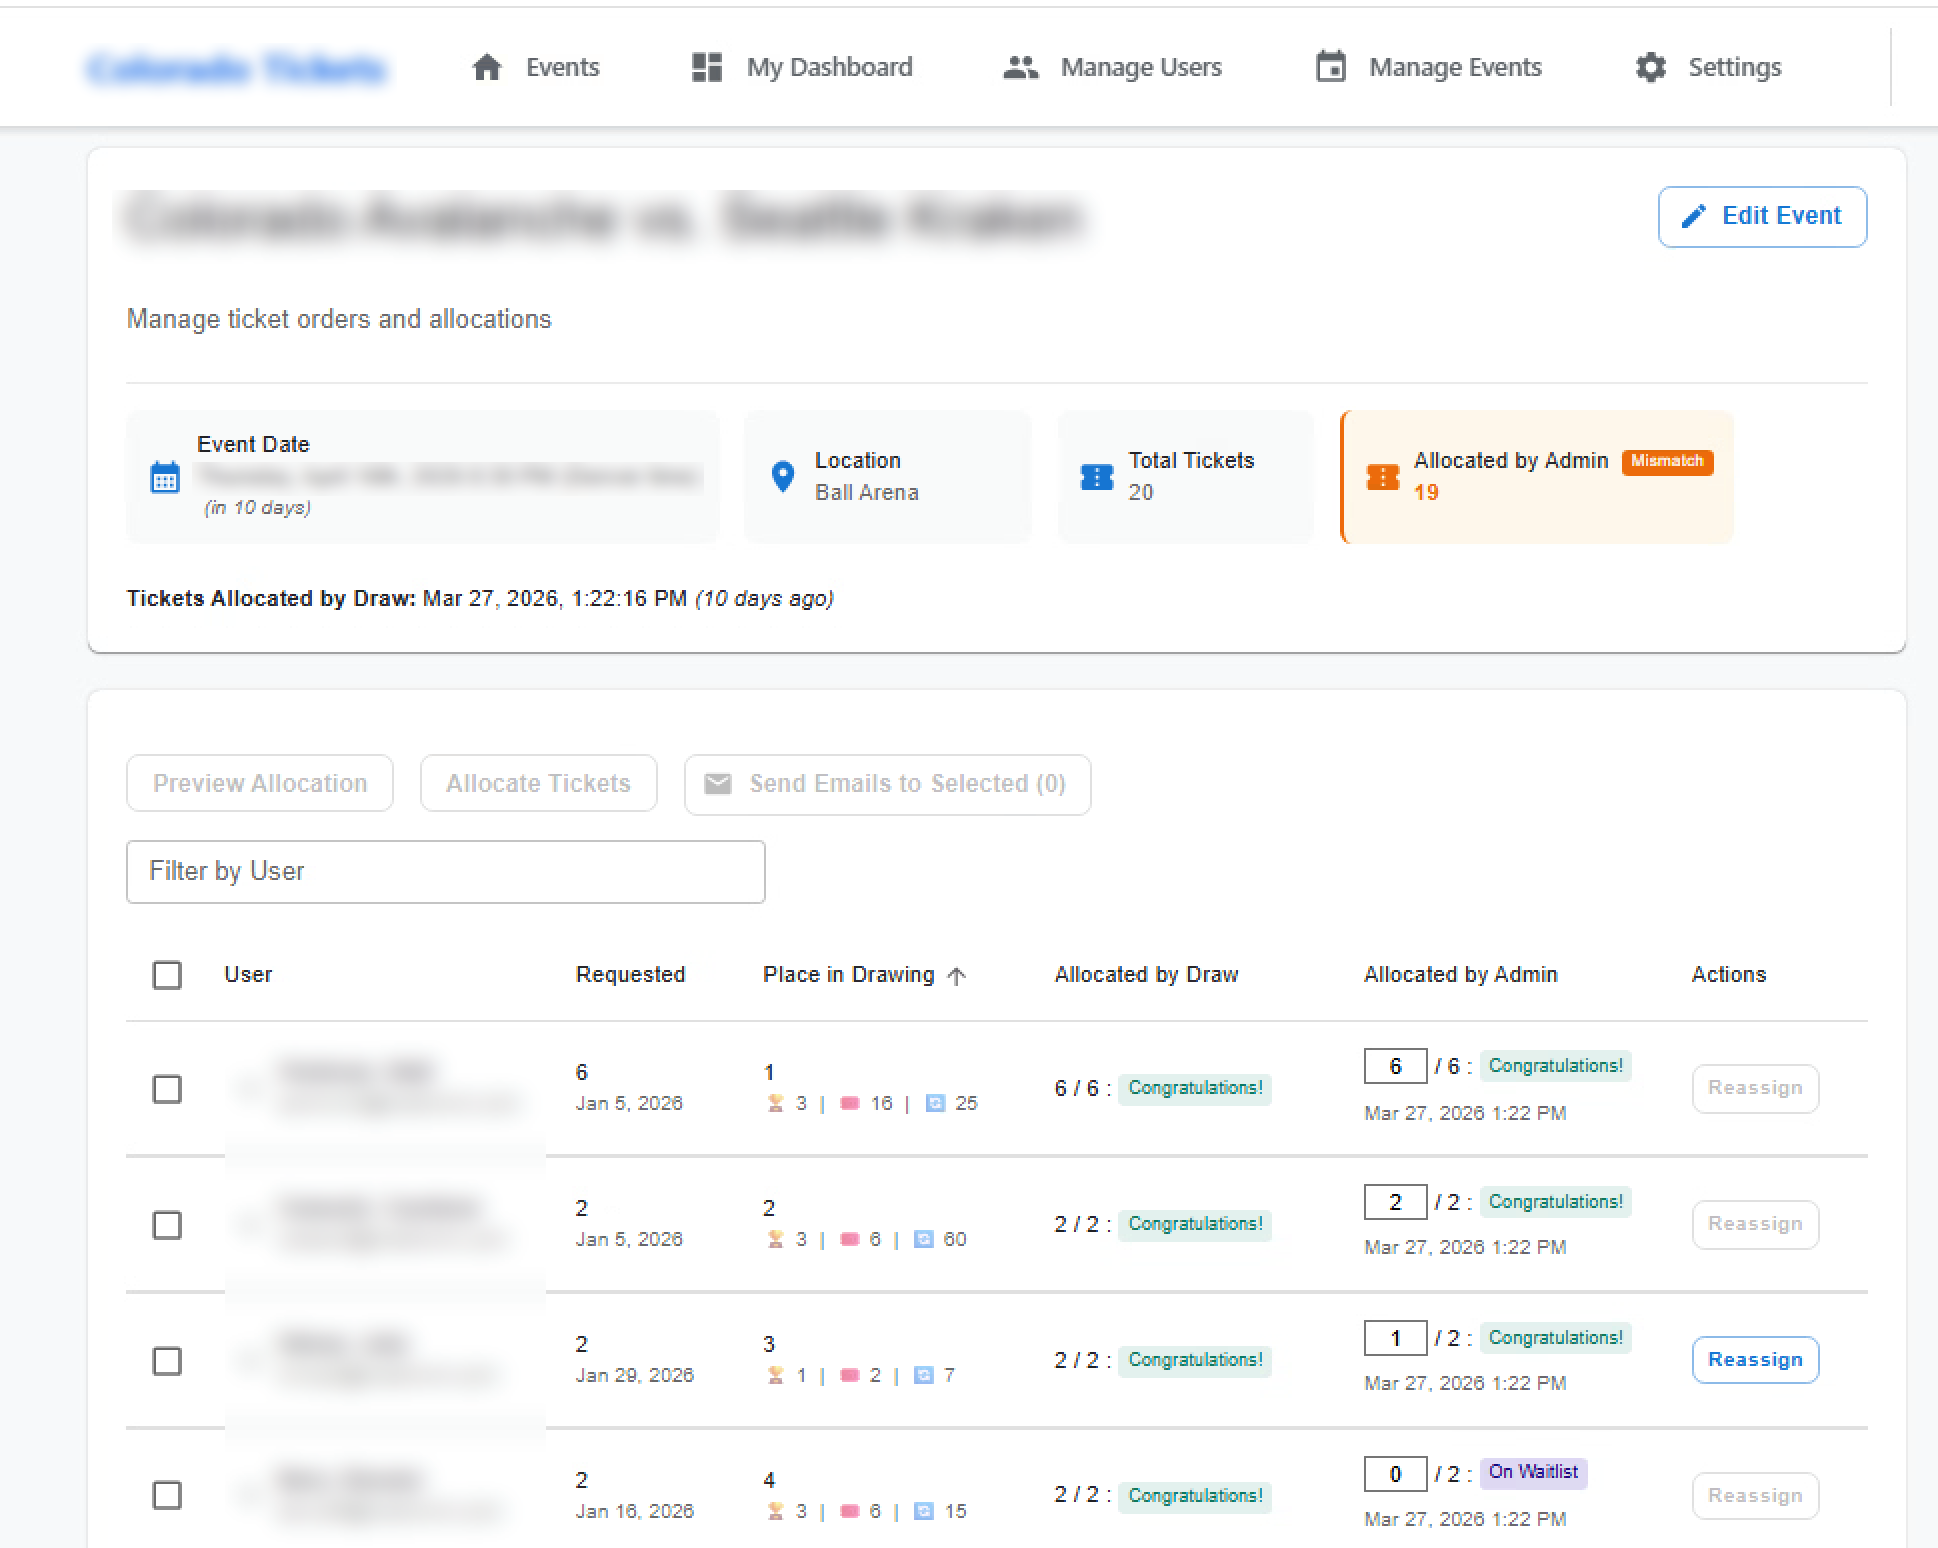Image resolution: width=1938 pixels, height=1548 pixels.
Task: Click the blue Total Tickets icon
Action: point(1097,477)
